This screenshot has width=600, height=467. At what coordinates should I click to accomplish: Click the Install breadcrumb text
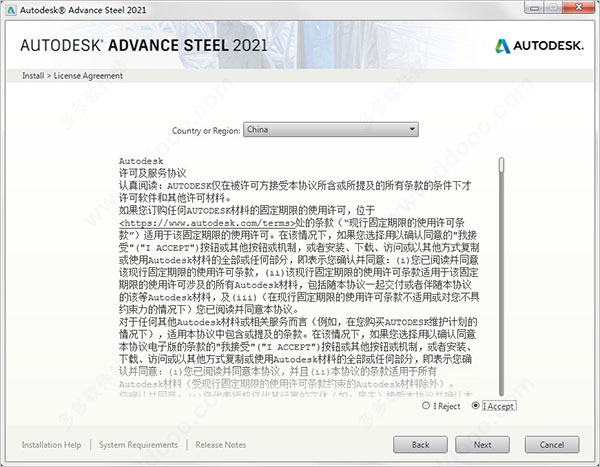[33, 76]
